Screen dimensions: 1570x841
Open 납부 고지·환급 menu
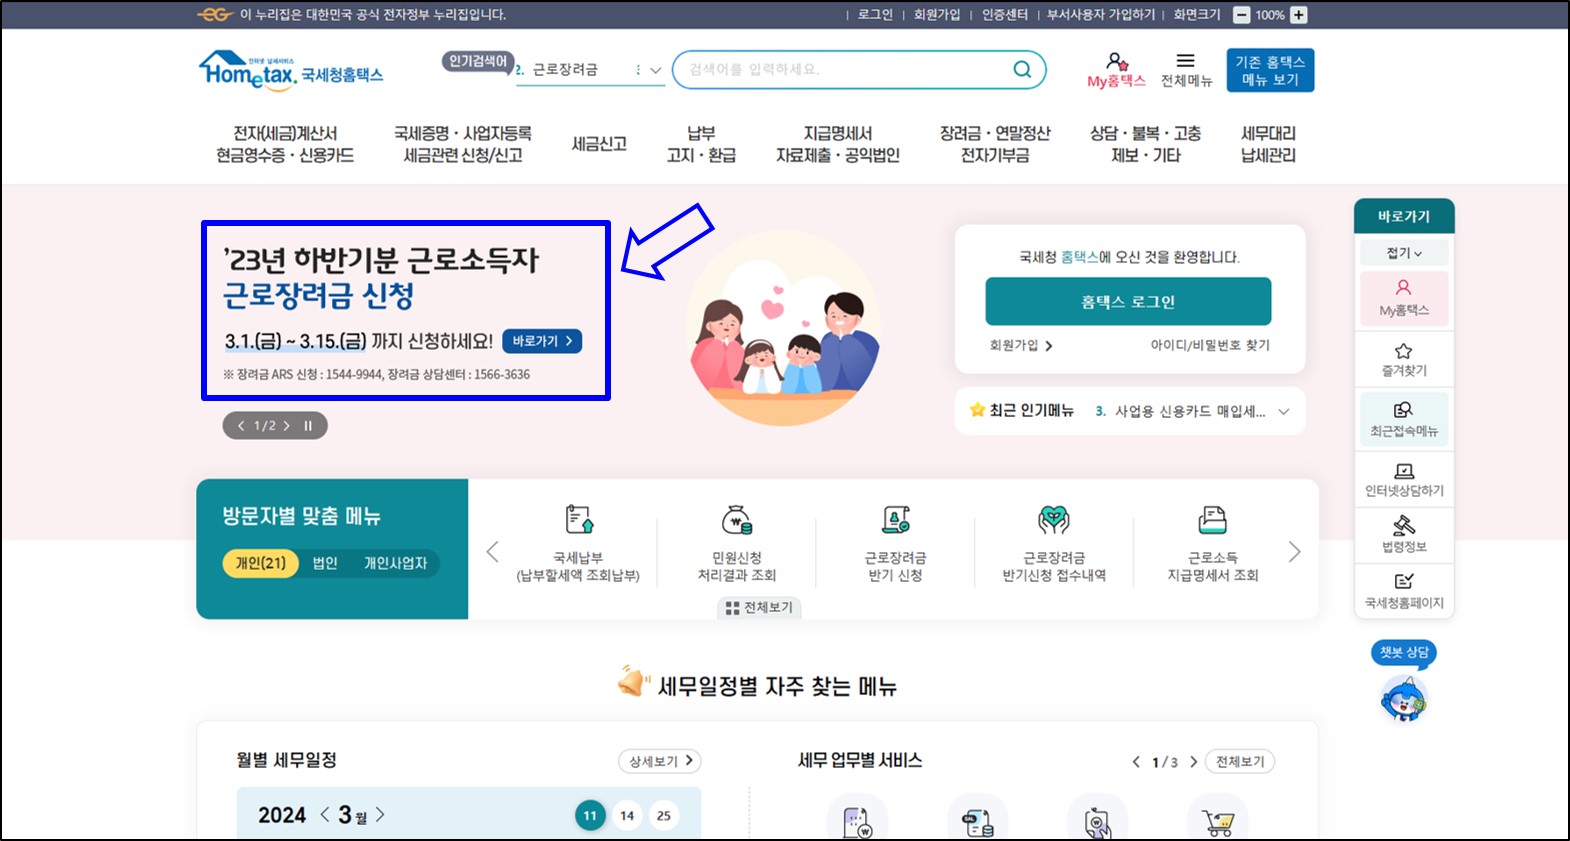tap(701, 144)
